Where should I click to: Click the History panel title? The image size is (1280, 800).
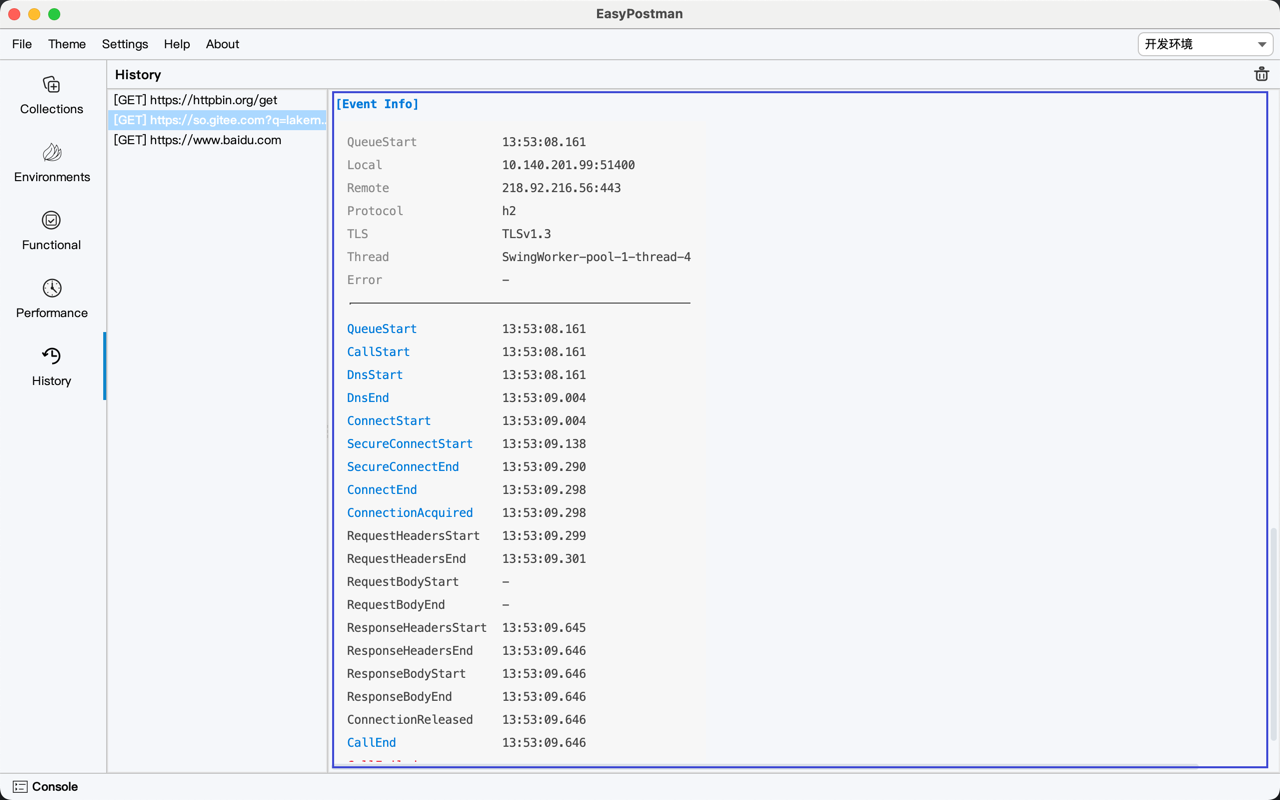click(x=138, y=75)
